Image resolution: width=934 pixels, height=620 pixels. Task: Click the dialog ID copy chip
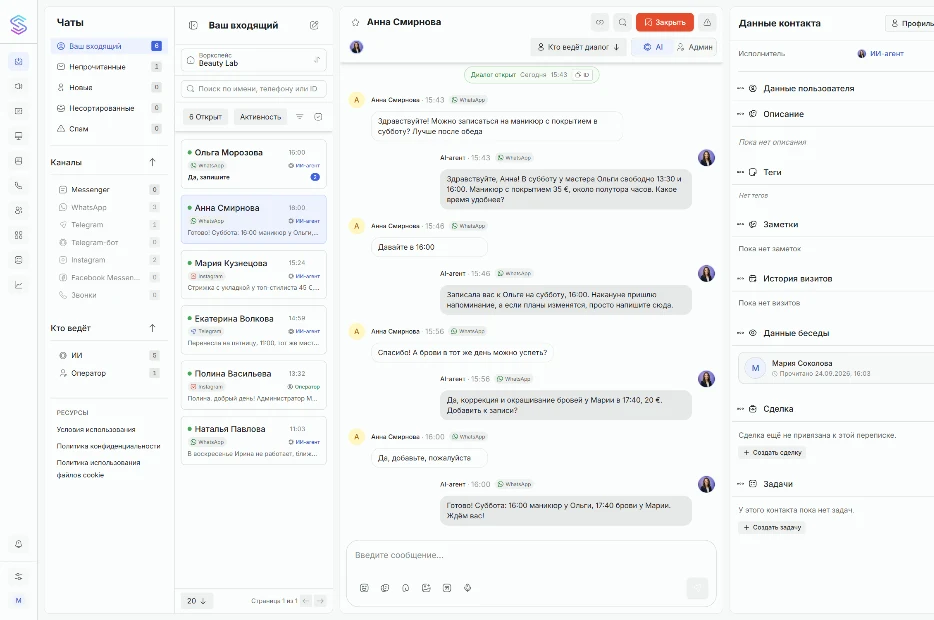(583, 75)
